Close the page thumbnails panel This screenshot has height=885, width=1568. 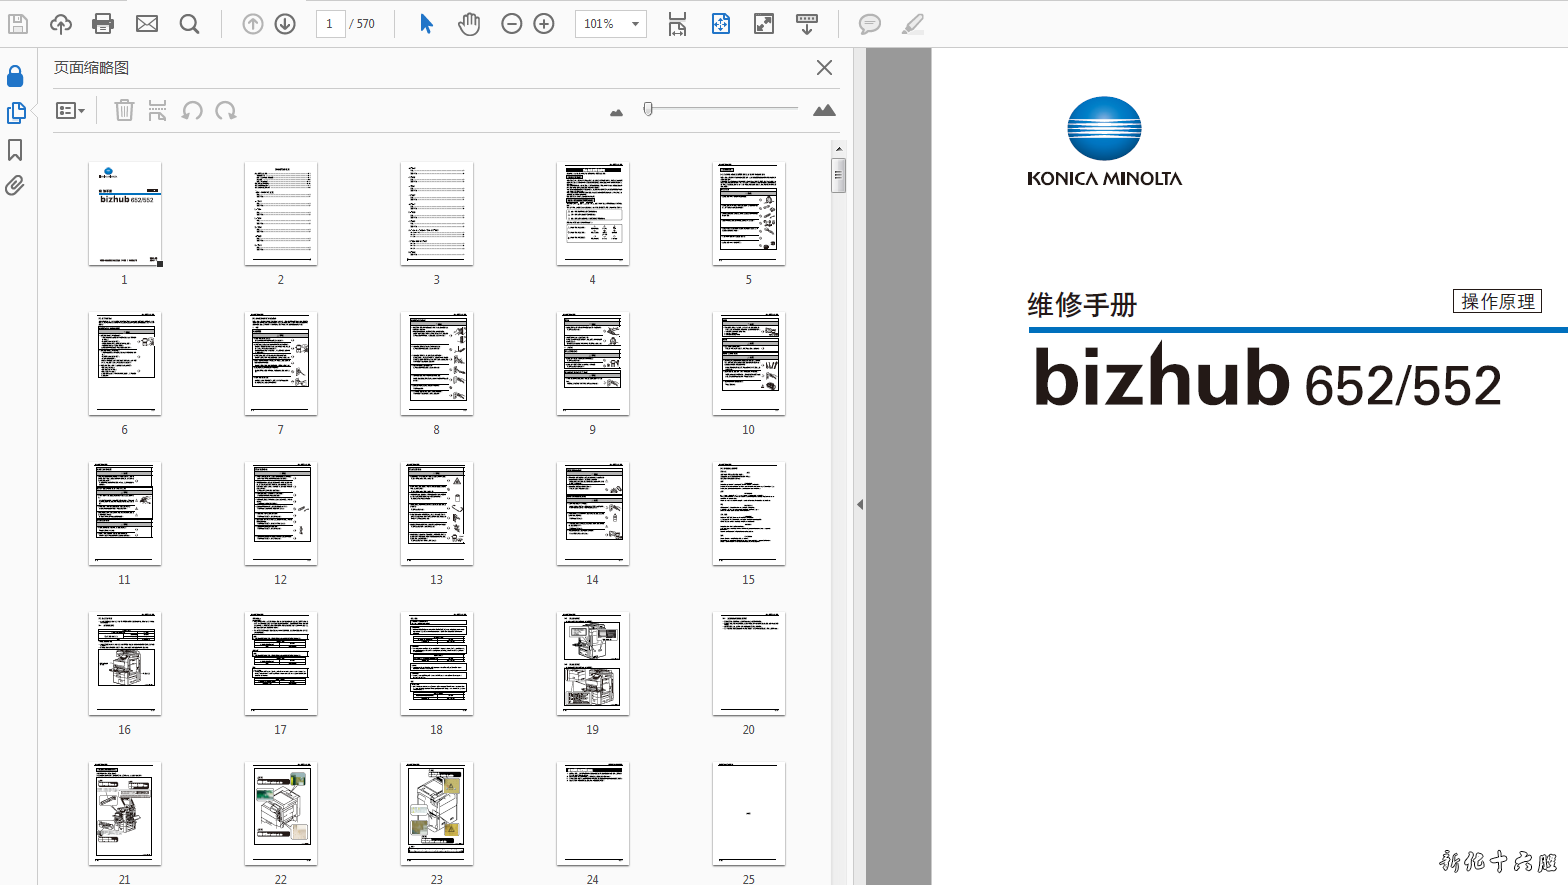pos(824,67)
